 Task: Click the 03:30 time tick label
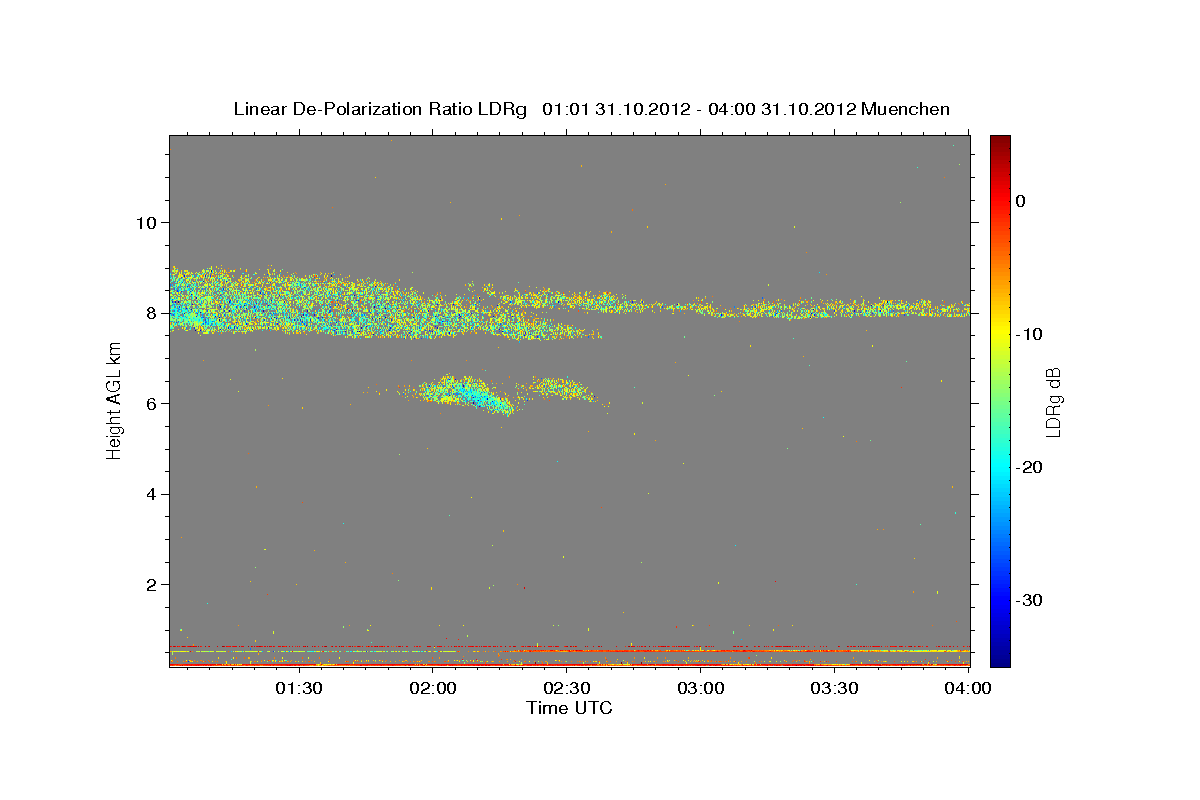click(x=834, y=688)
